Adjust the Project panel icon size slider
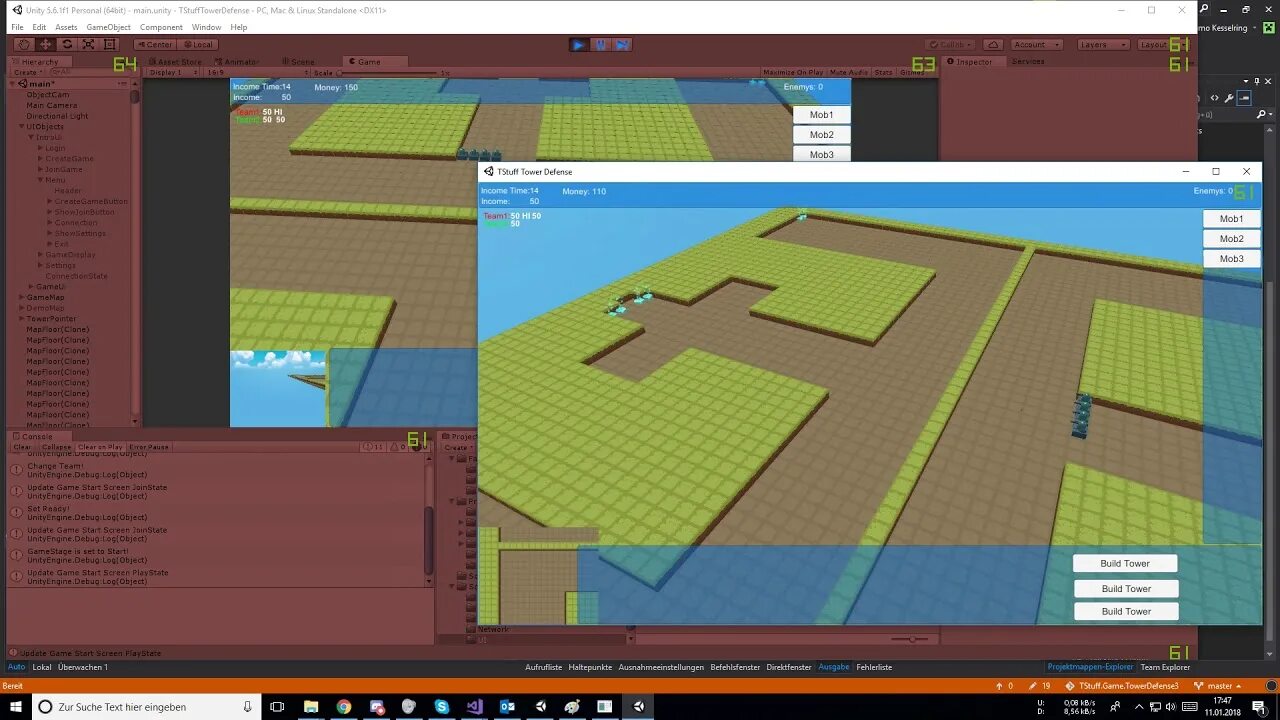The width and height of the screenshot is (1280, 720). pos(911,639)
